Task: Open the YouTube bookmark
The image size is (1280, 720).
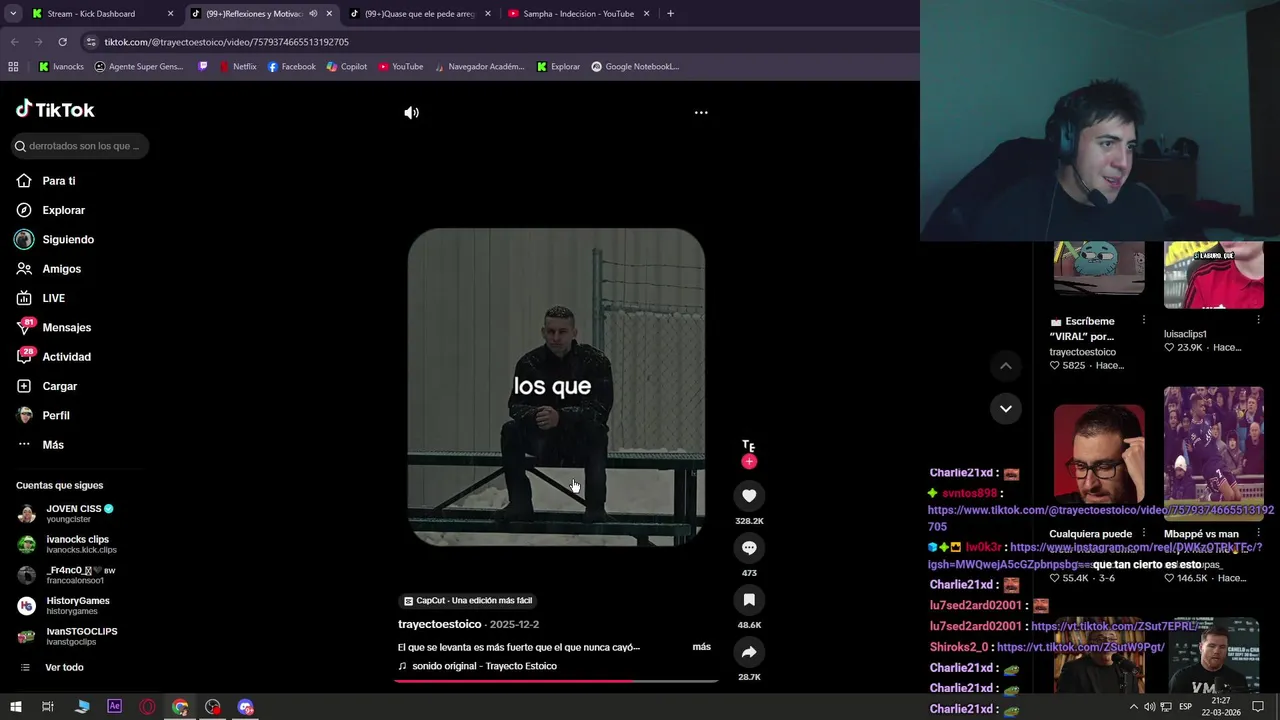Action: [400, 67]
